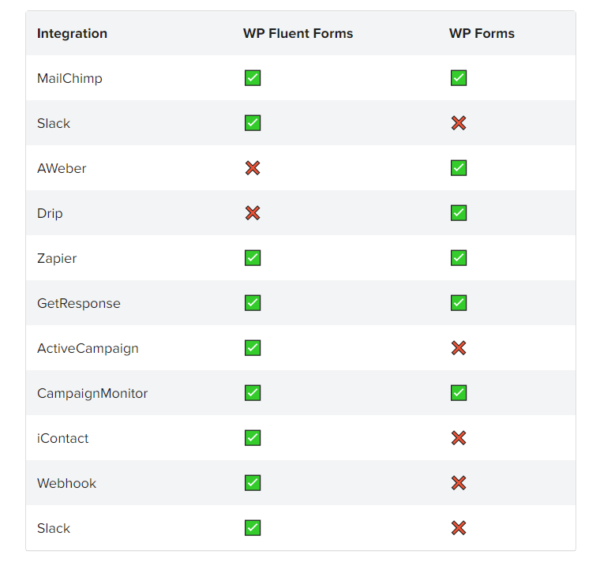The width and height of the screenshot is (600, 562).
Task: Click the MailChimp checkmark under WP Fluent Forms
Action: (x=253, y=78)
